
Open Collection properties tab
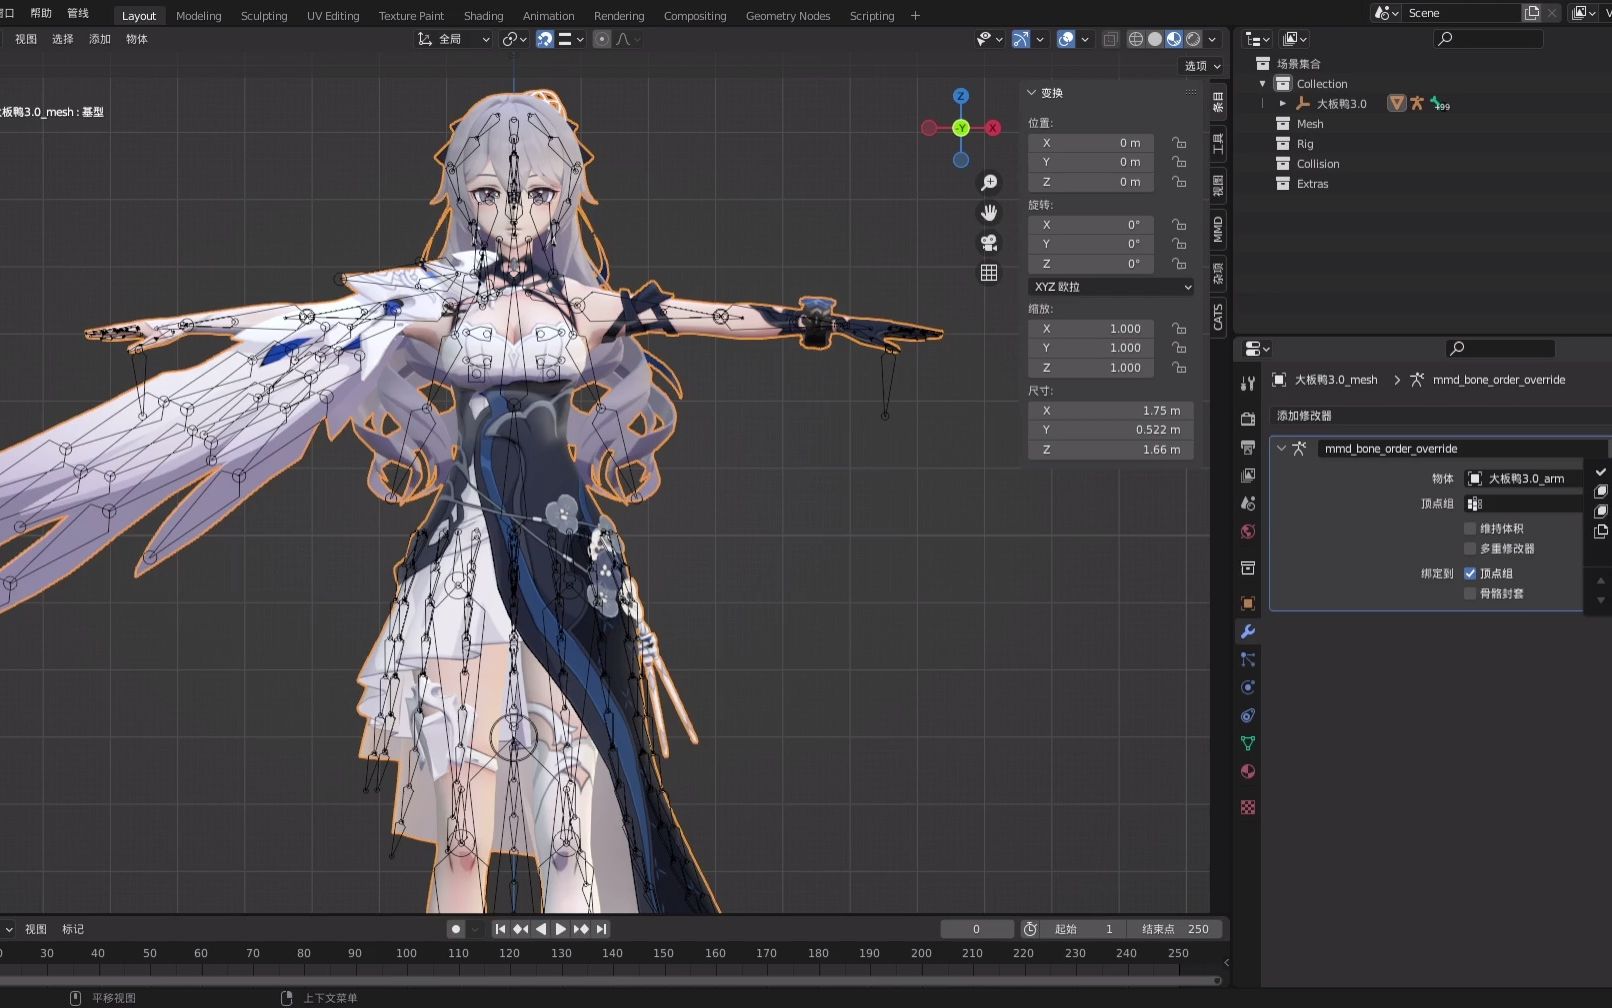click(1248, 568)
